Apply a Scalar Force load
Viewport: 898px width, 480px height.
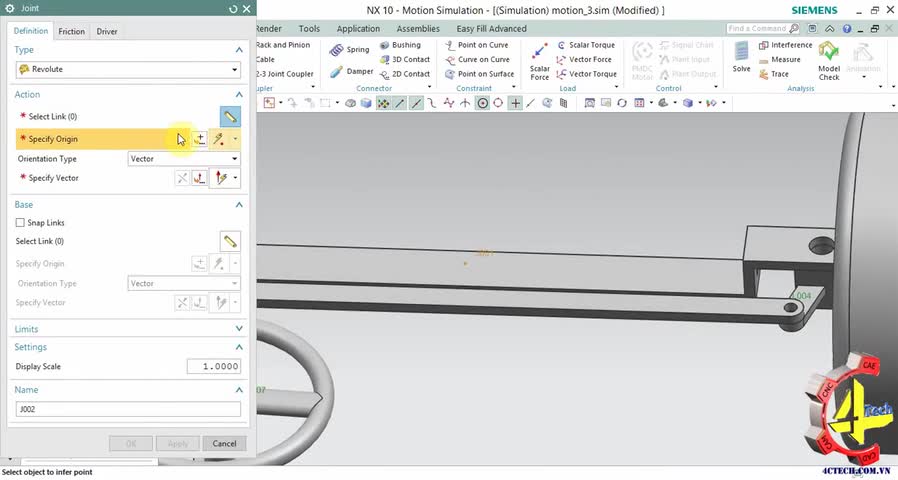coord(539,61)
